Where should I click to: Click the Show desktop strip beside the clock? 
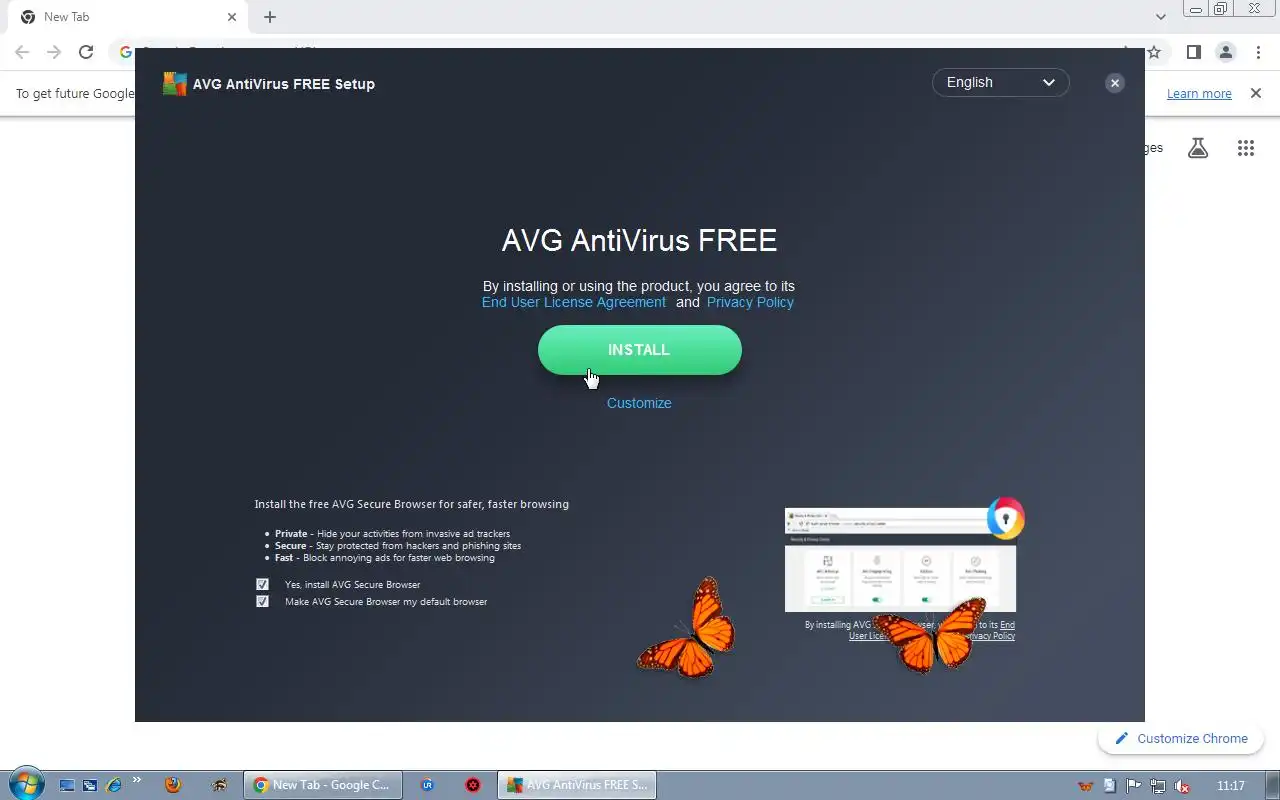[1272, 785]
